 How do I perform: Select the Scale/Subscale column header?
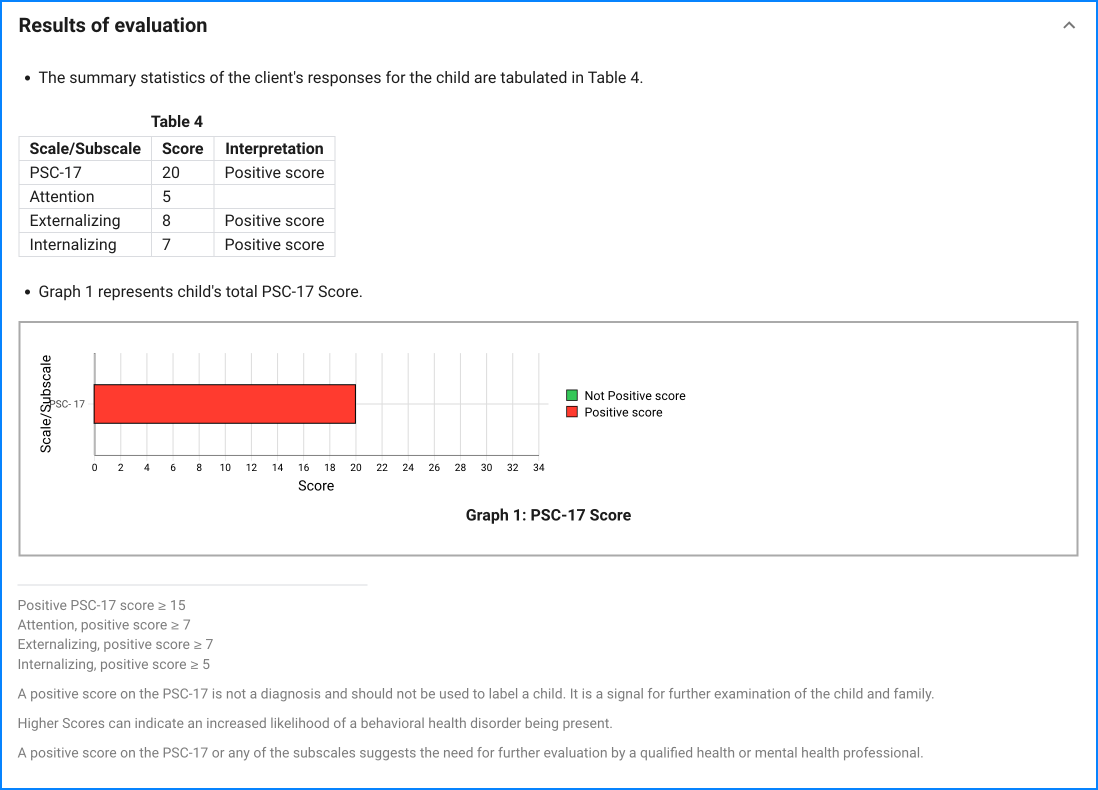pos(85,149)
